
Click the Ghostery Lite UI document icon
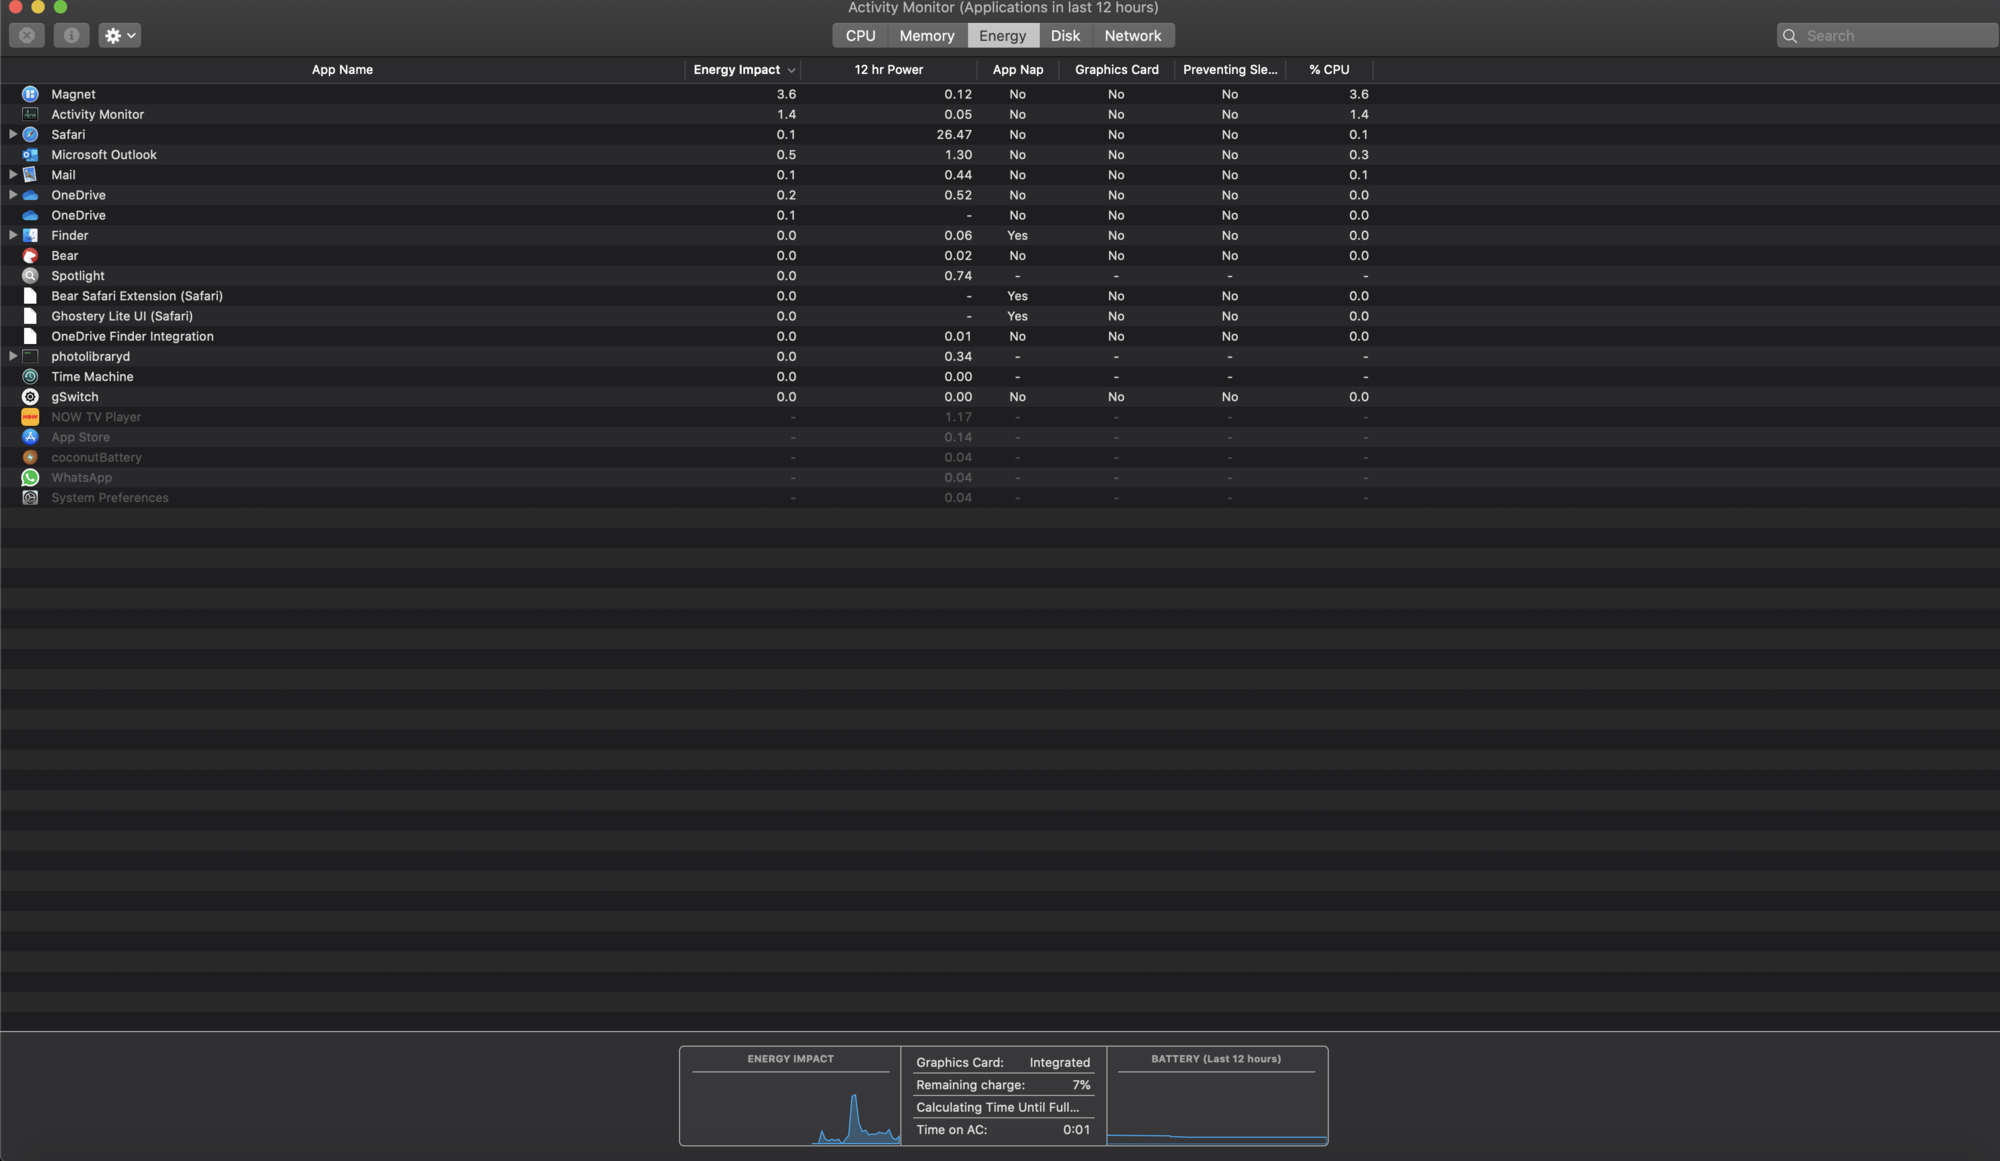(x=30, y=316)
